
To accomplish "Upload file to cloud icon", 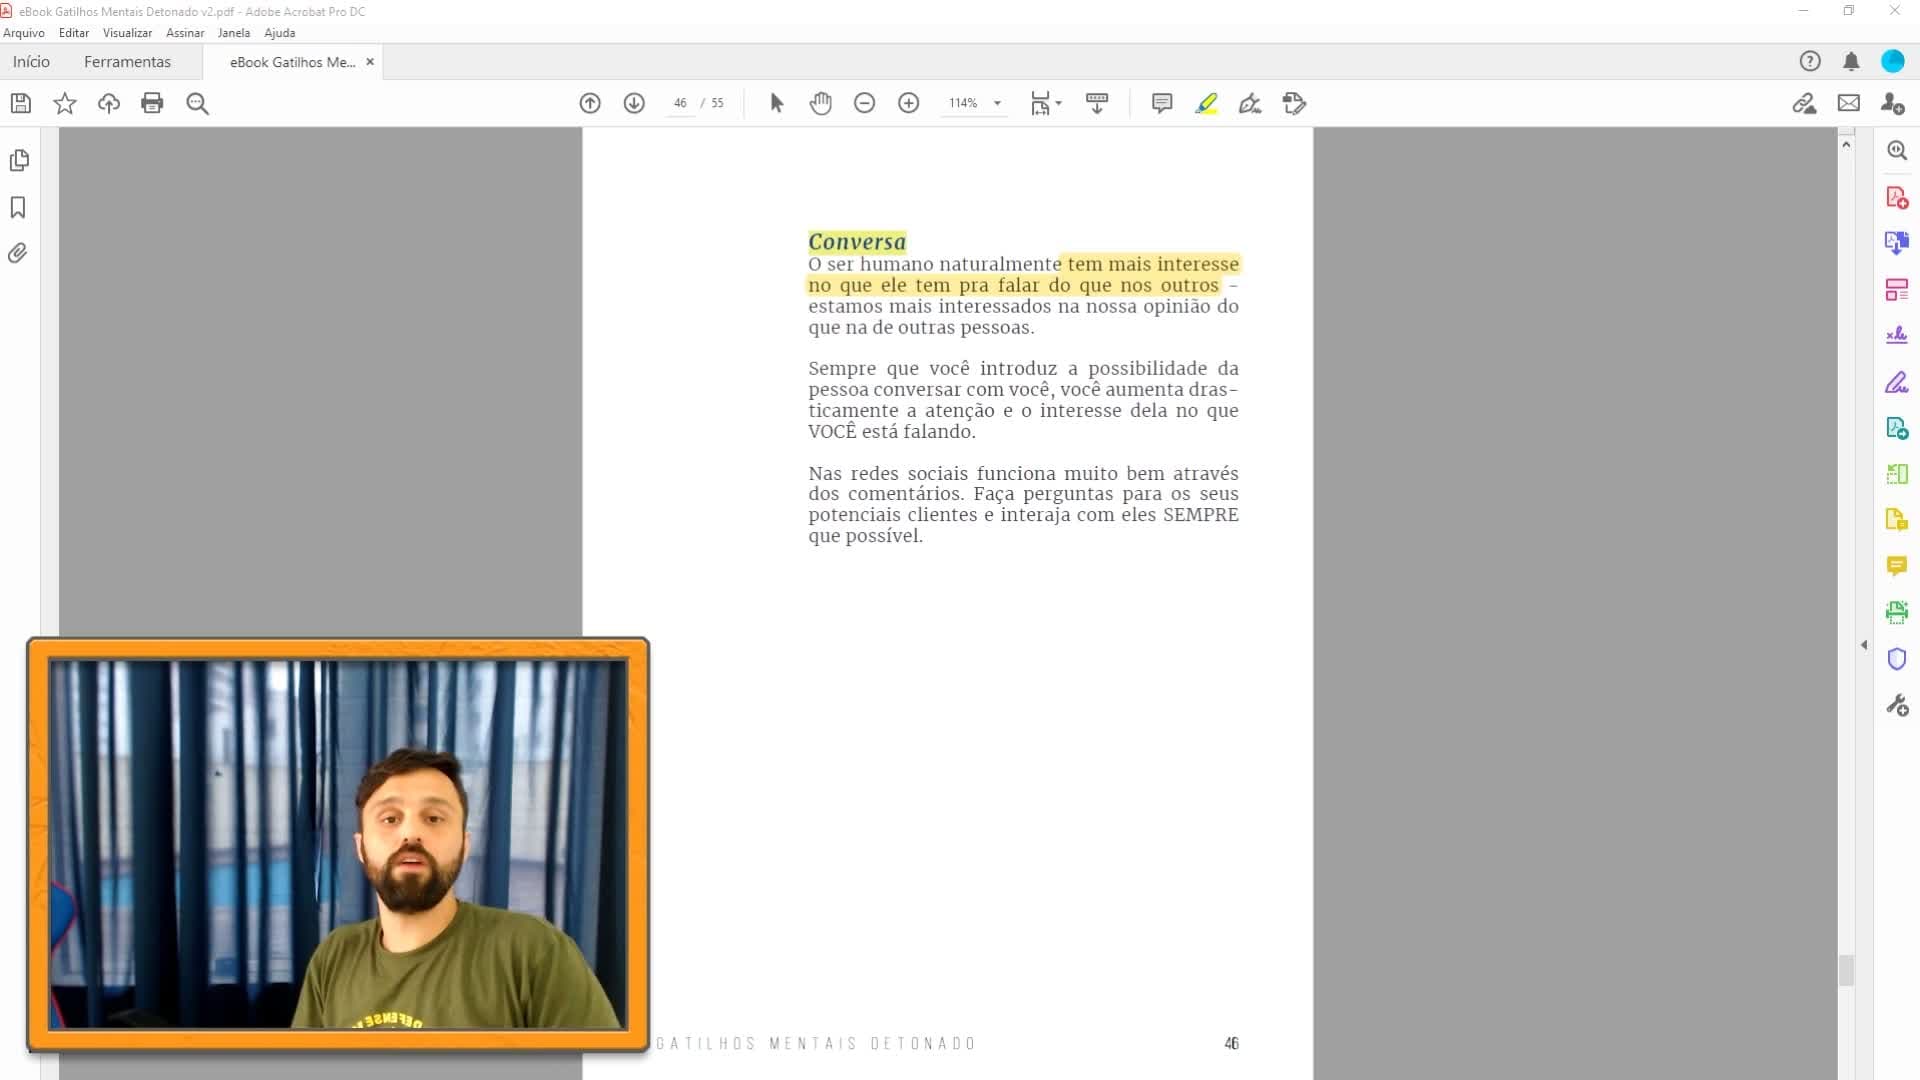I will (x=109, y=103).
